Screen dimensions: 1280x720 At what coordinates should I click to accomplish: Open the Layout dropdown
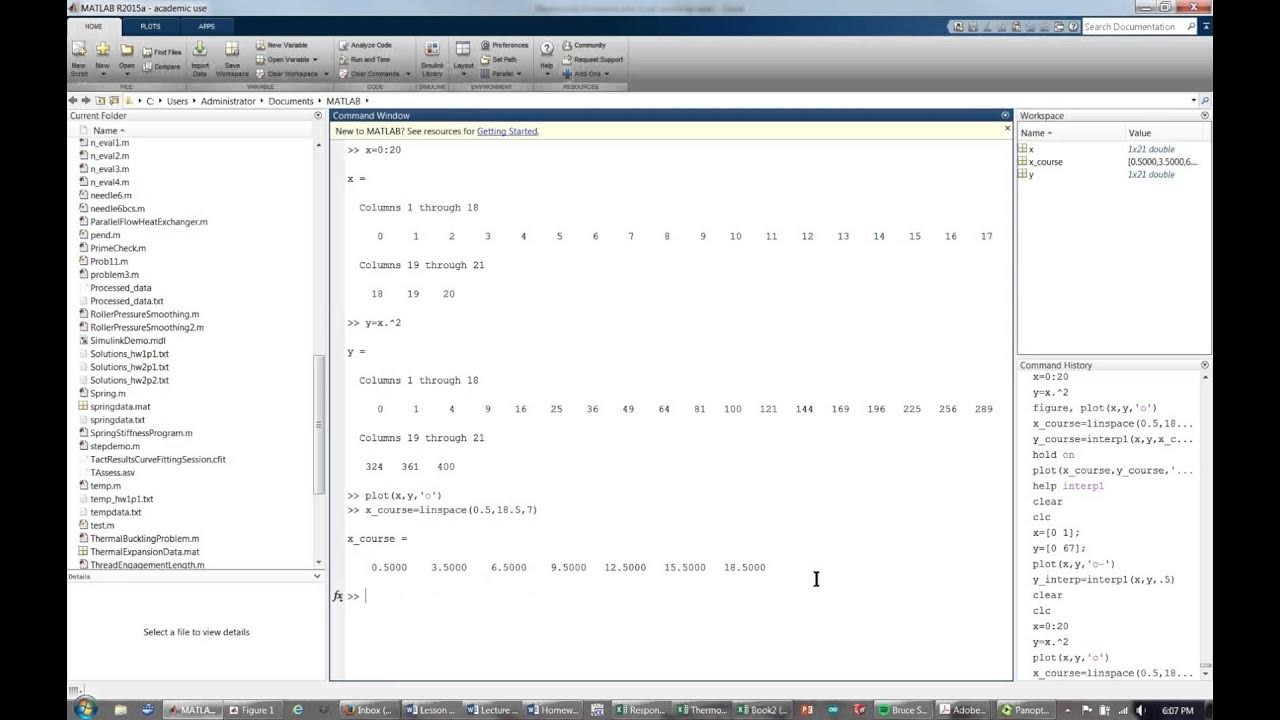463,58
